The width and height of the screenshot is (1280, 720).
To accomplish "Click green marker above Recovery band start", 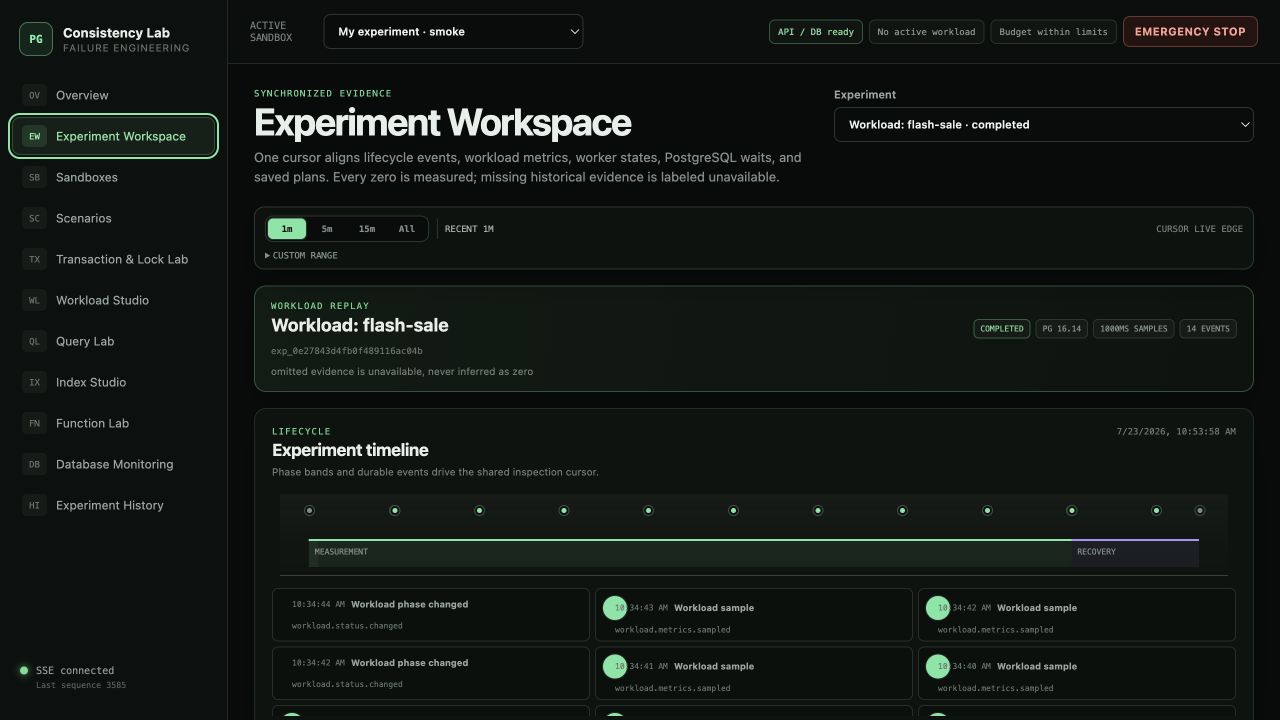I will [x=1071, y=510].
